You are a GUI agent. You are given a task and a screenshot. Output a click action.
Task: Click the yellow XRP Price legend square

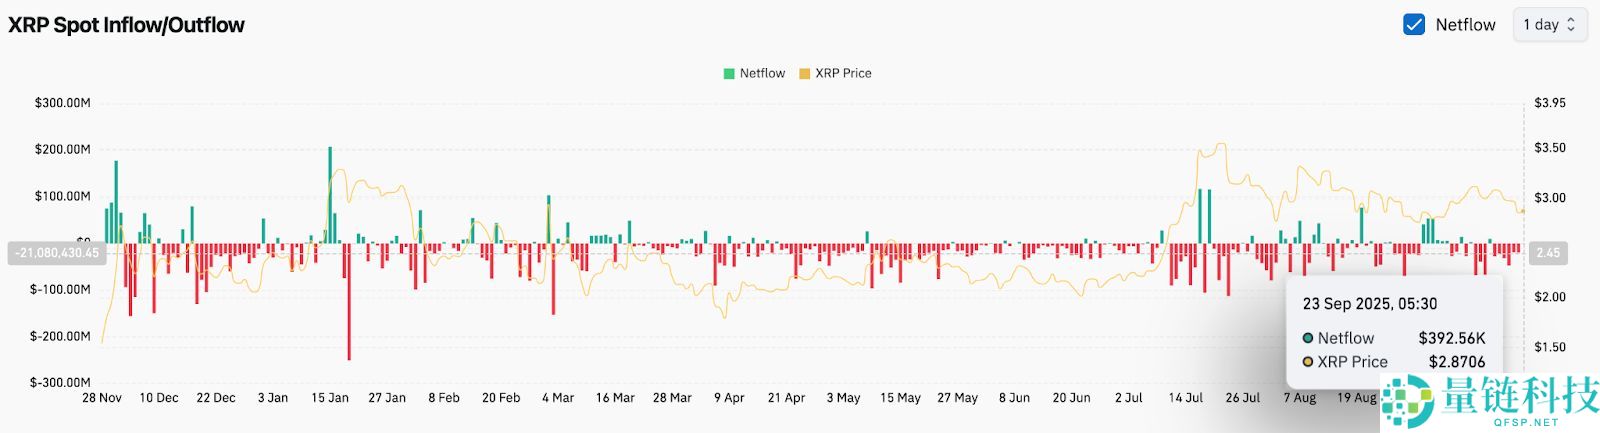pos(804,73)
